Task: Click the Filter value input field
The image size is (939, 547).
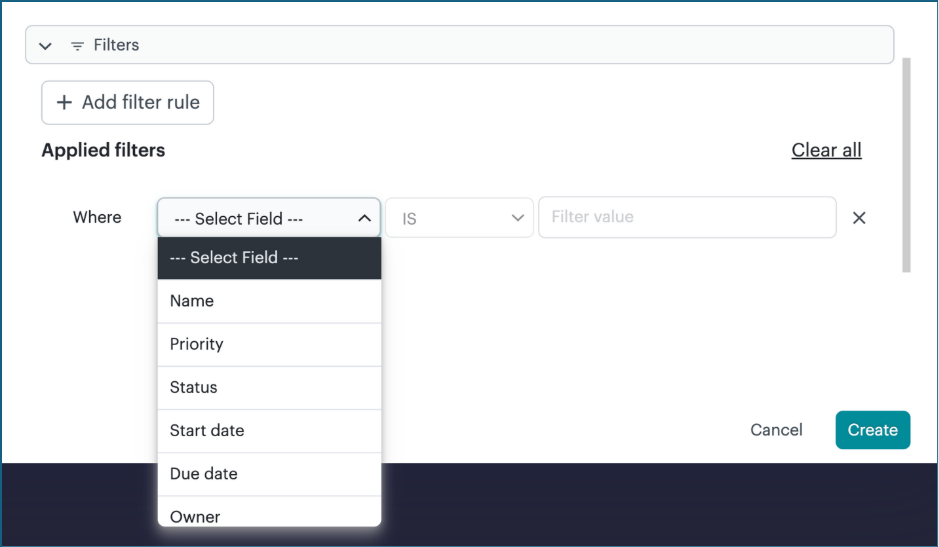Action: (687, 217)
